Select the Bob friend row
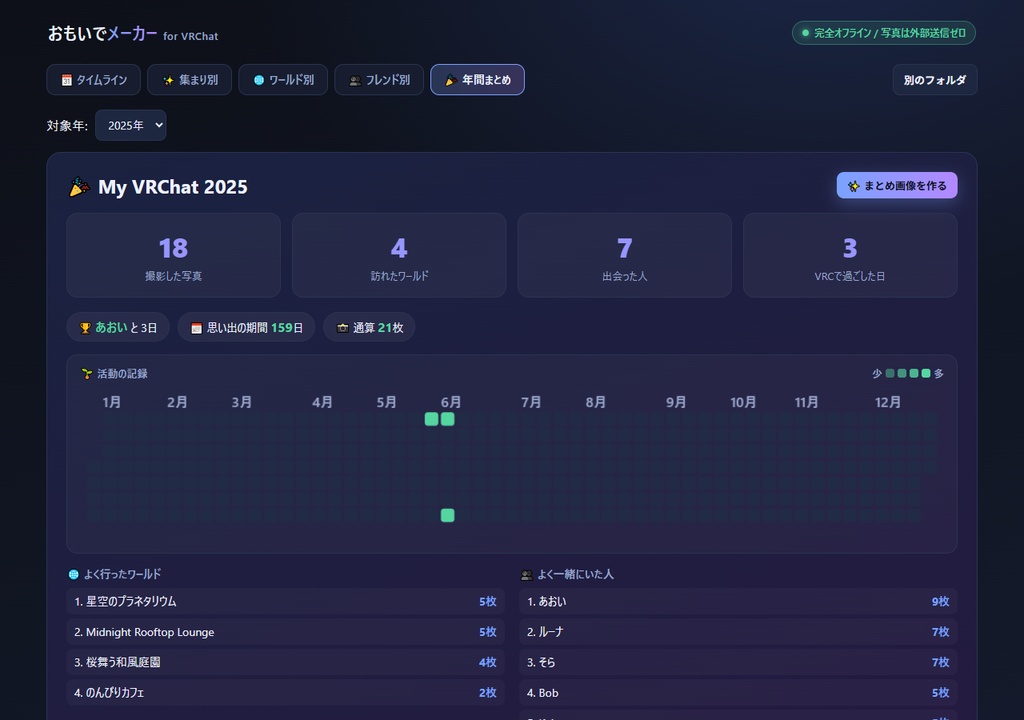 pyautogui.click(x=738, y=693)
